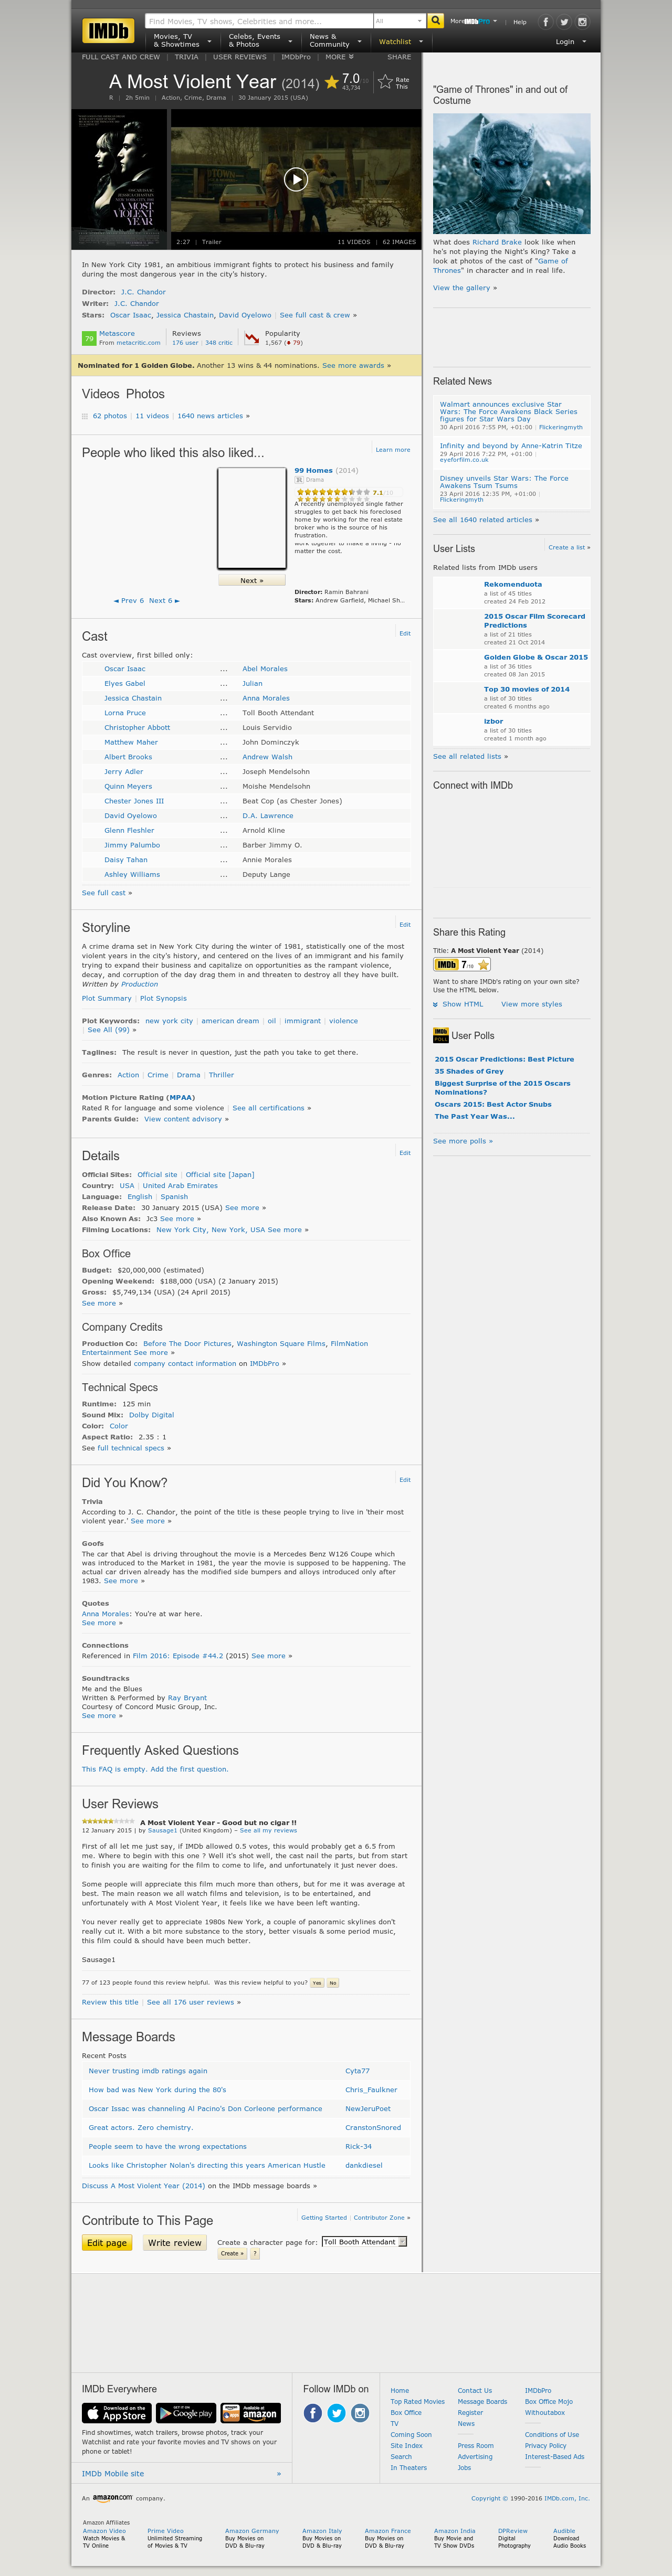The height and width of the screenshot is (2576, 672).
Task: Open the Facebook icon in the header
Action: [545, 21]
